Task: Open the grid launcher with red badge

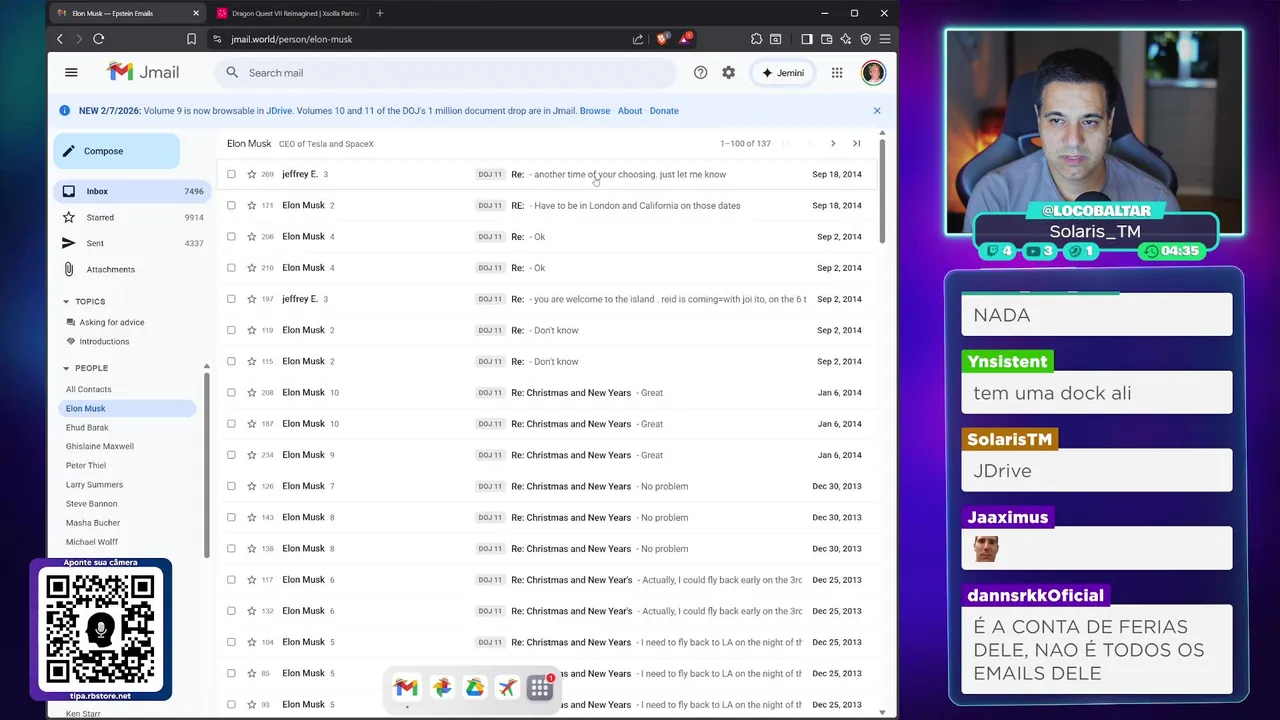Action: pos(540,687)
